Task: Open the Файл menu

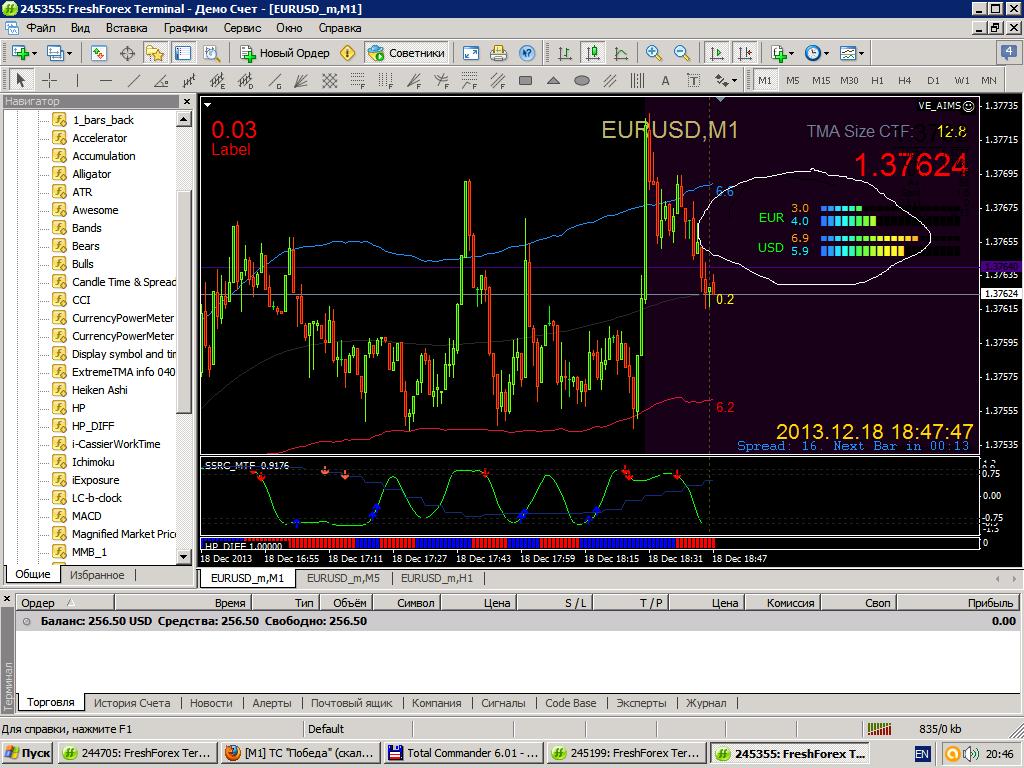Action: click(40, 28)
